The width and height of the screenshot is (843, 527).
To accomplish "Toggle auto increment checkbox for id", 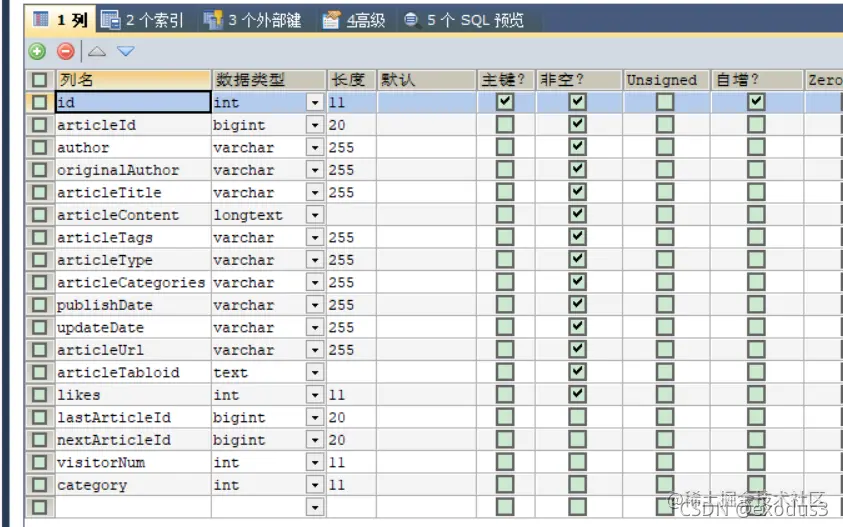I will pyautogui.click(x=756, y=102).
